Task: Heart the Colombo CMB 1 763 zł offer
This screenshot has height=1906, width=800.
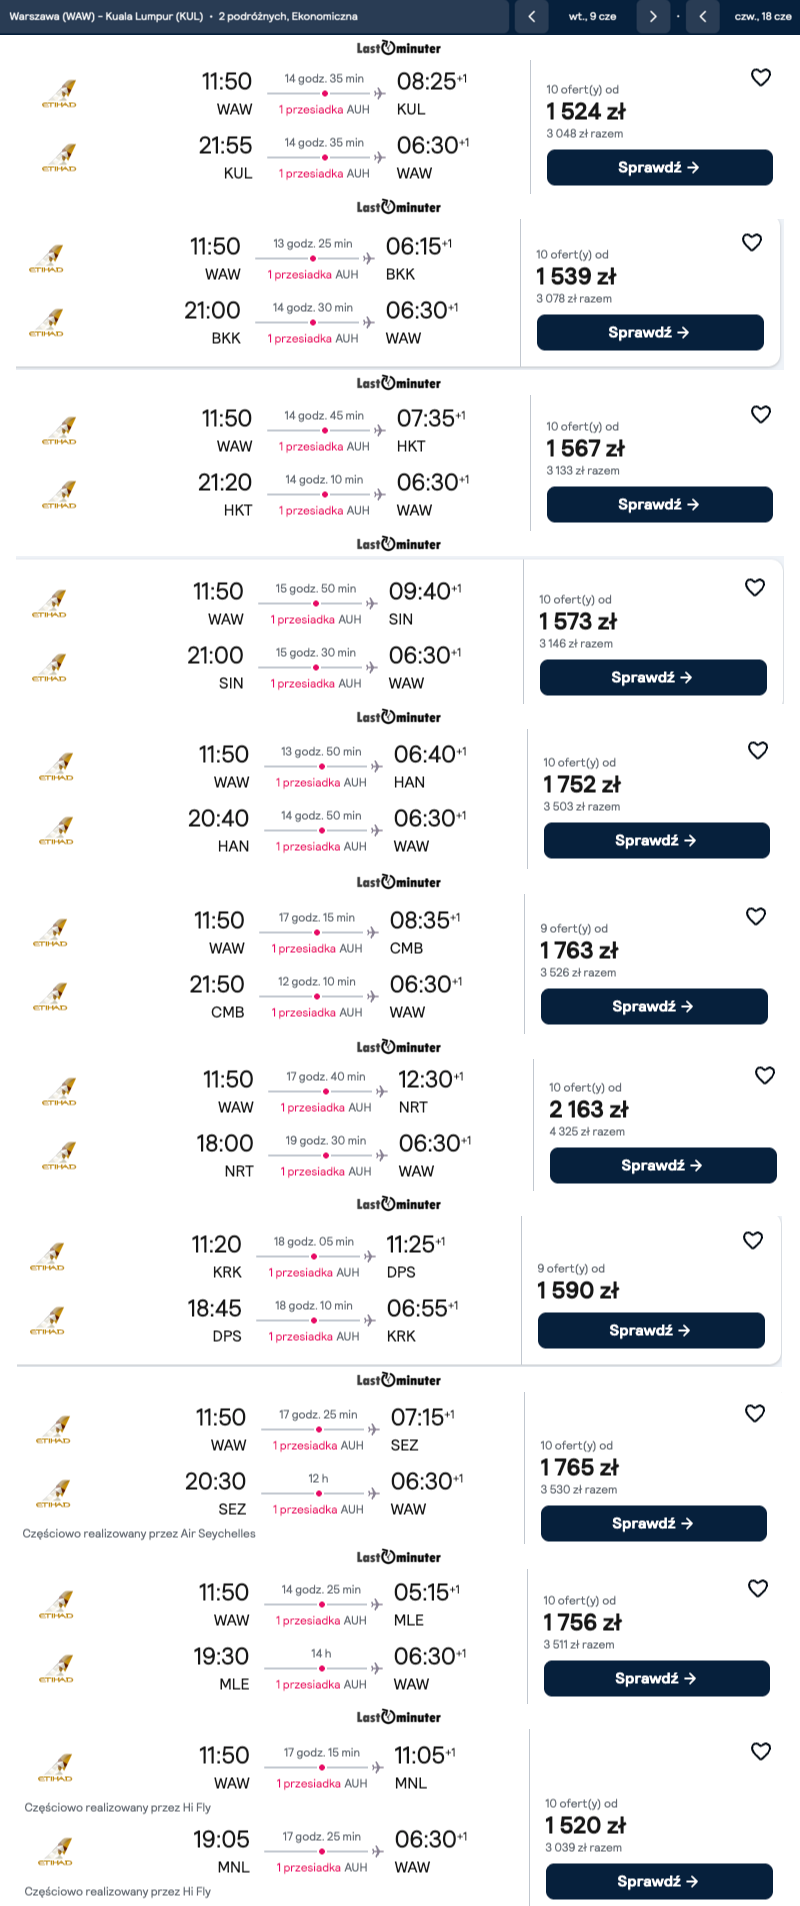Action: point(756,917)
